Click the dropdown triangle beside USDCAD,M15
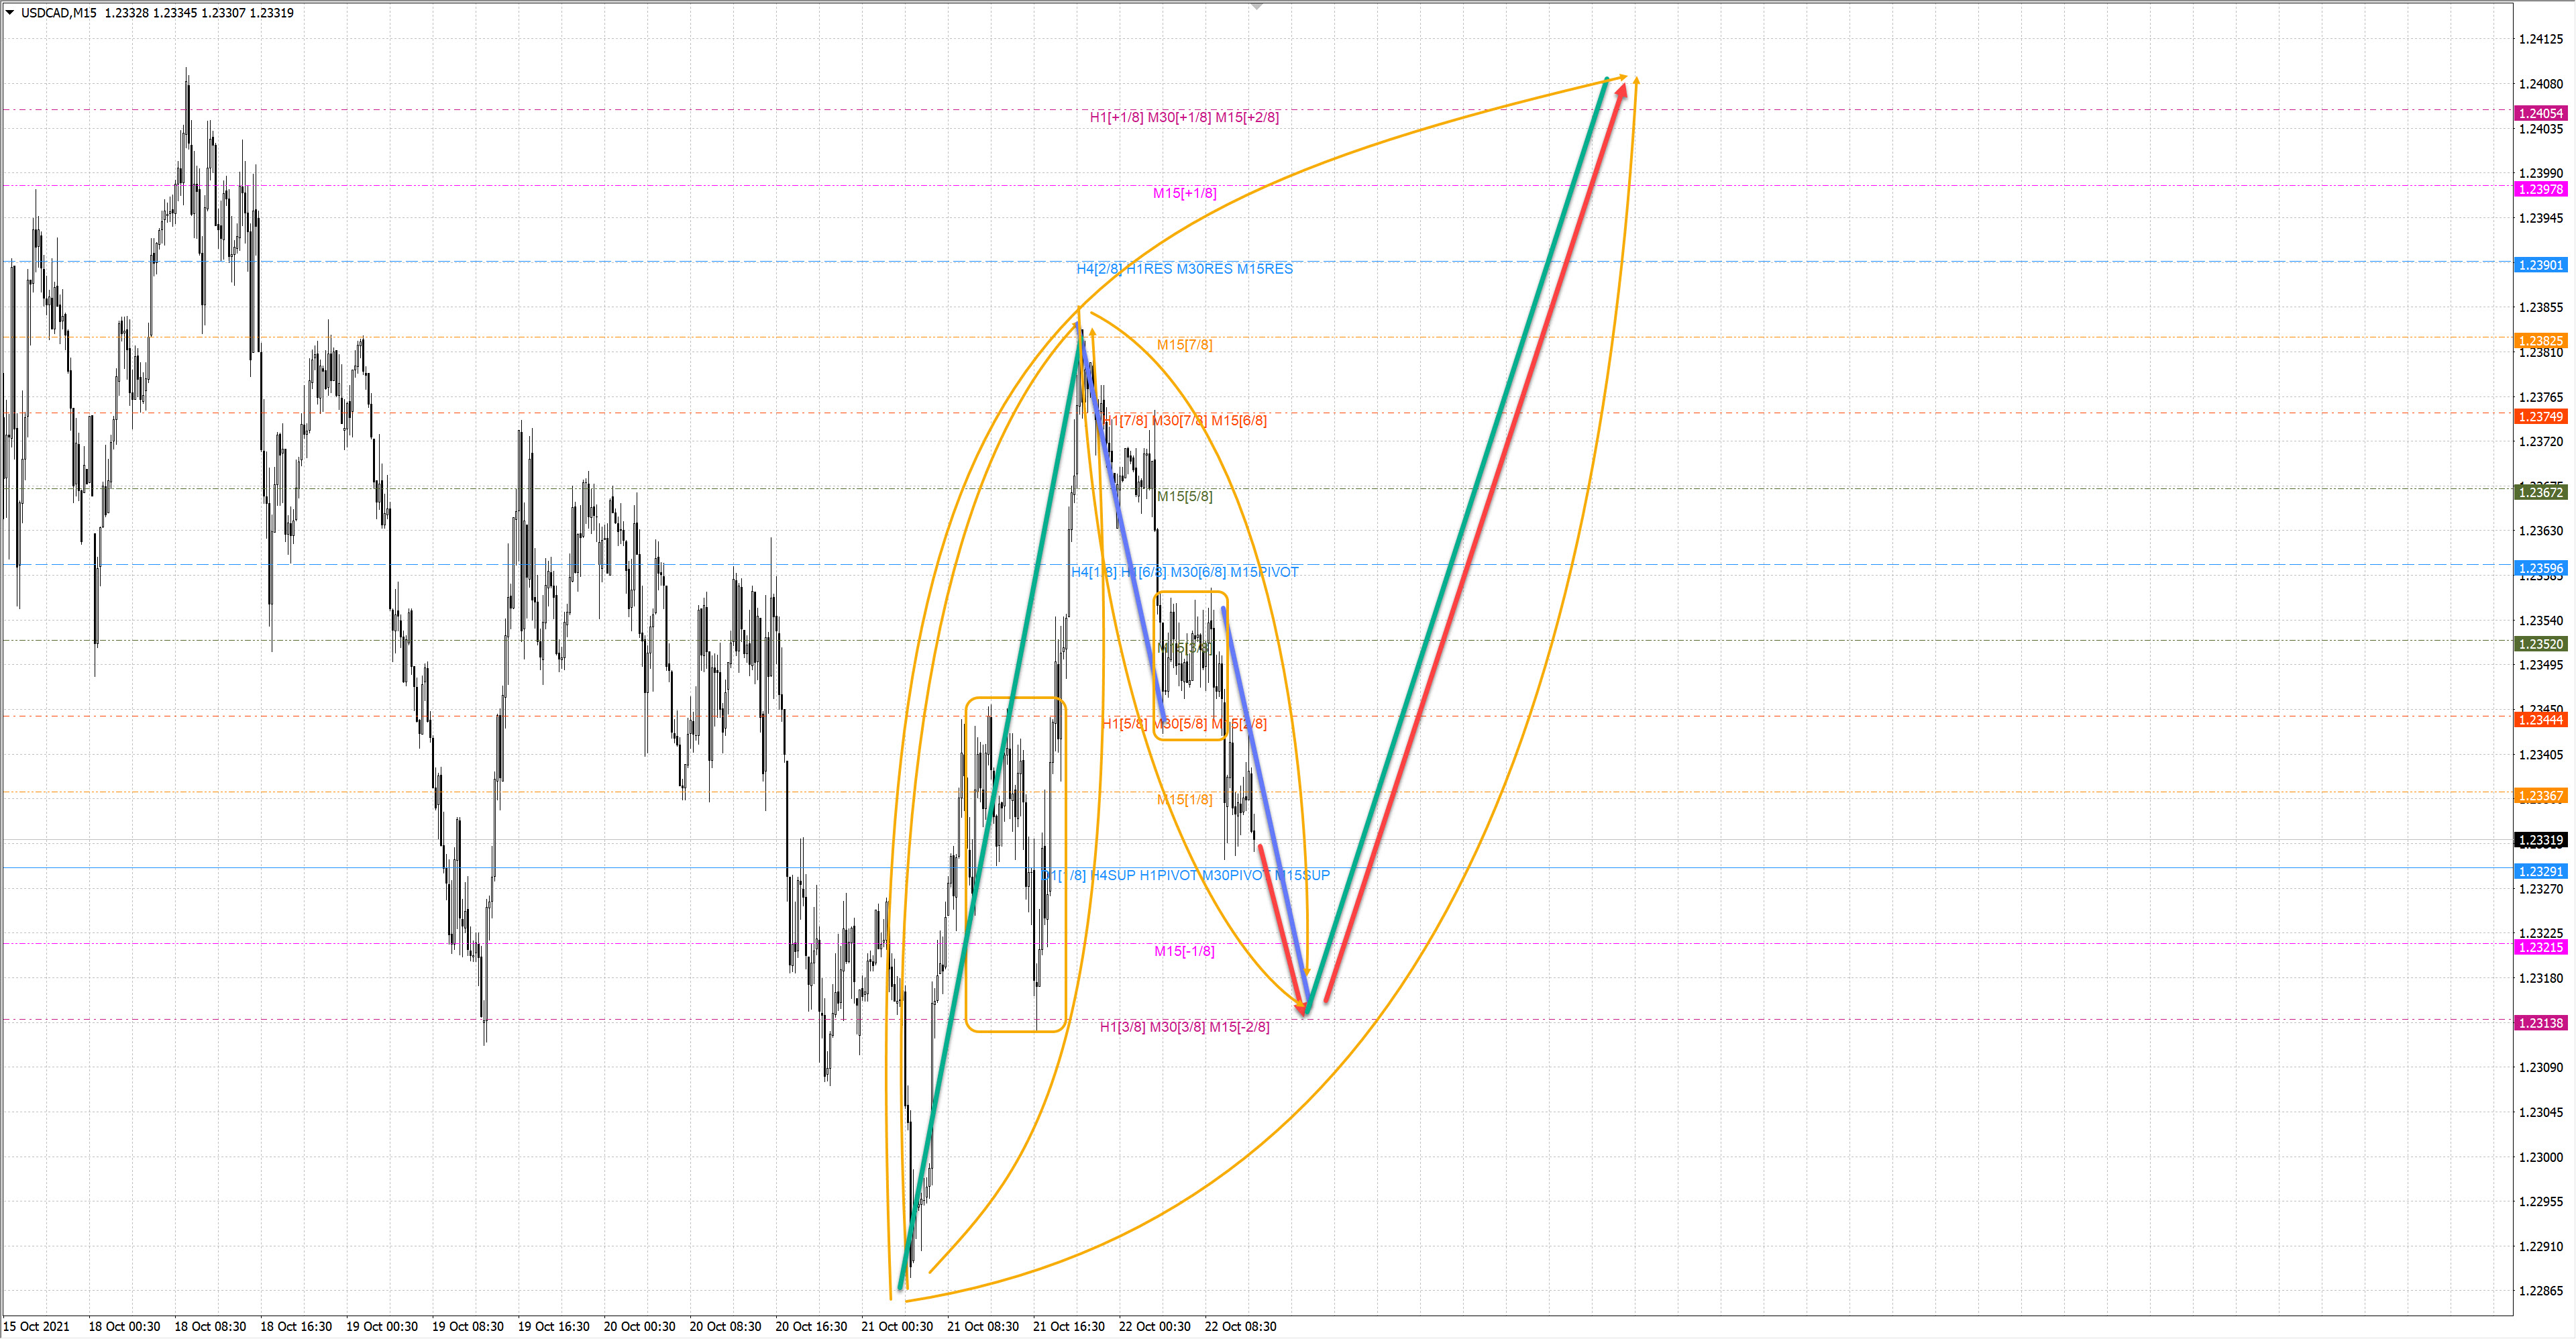Image resolution: width=2576 pixels, height=1339 pixels. pos(10,13)
